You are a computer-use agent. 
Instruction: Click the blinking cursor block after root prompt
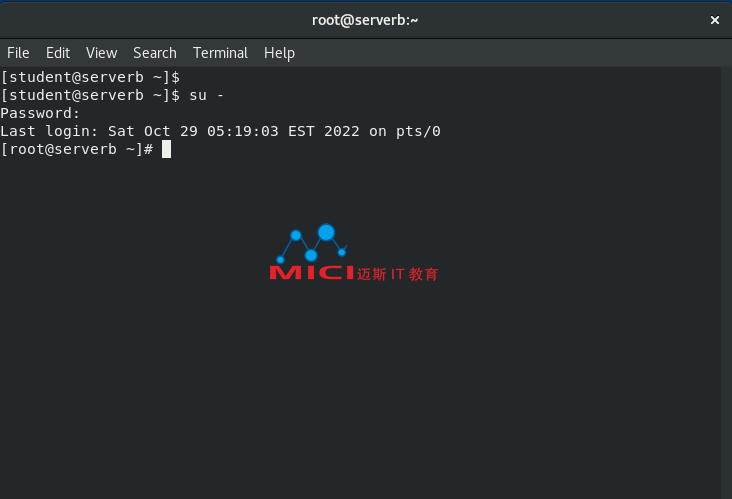167,149
